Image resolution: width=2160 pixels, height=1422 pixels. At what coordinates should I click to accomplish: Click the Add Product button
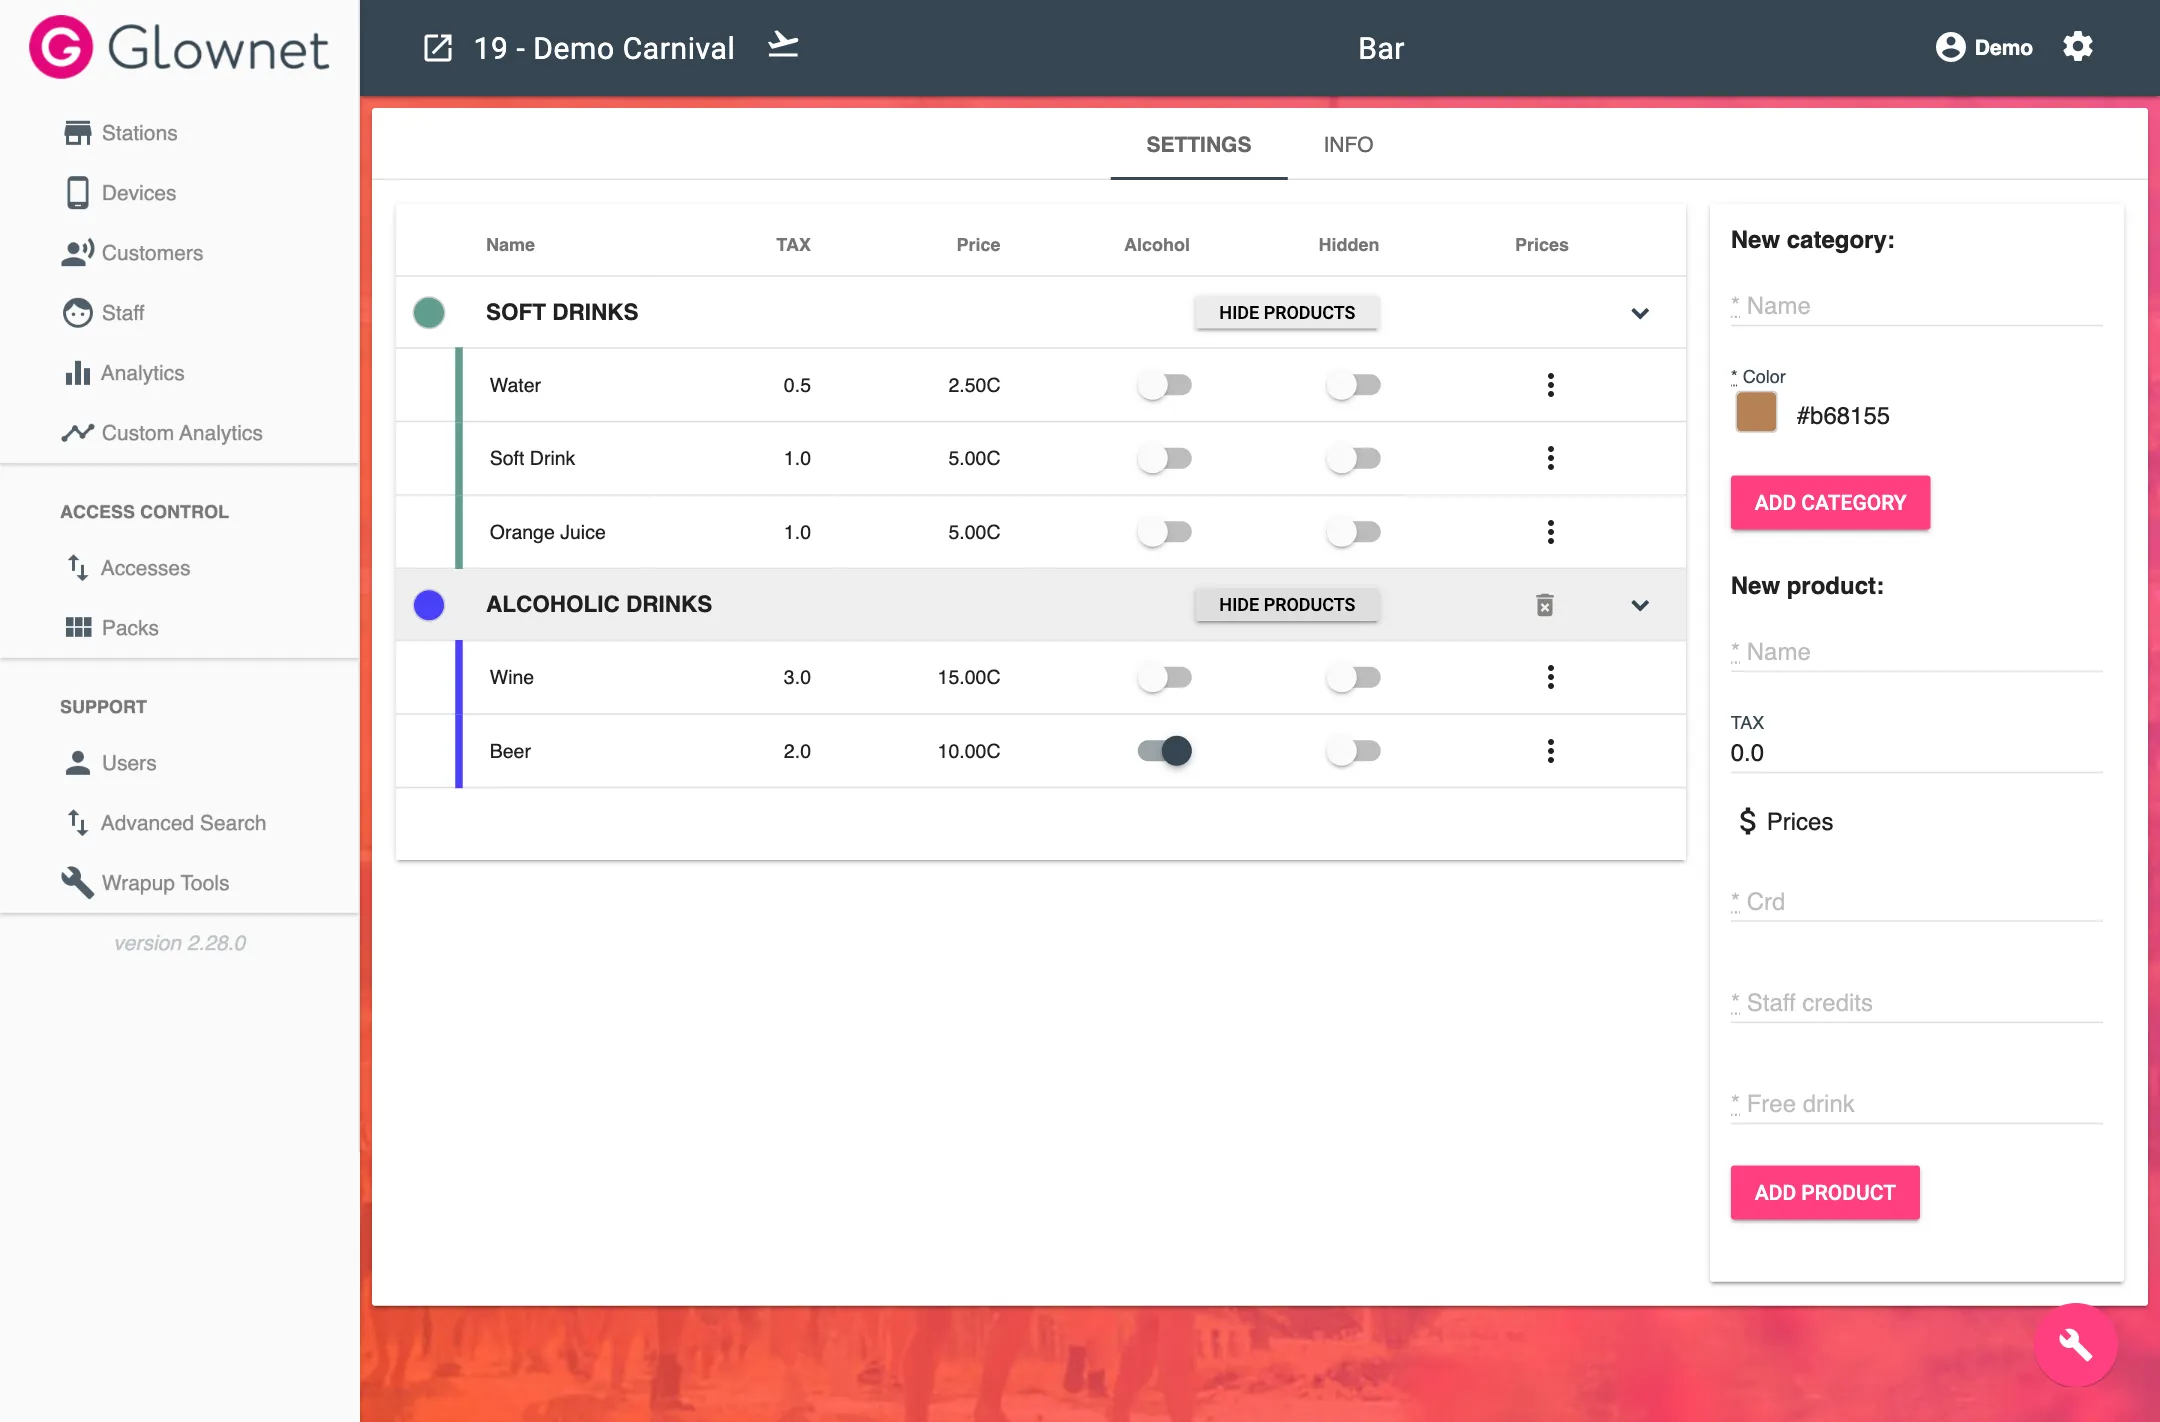pyautogui.click(x=1825, y=1193)
